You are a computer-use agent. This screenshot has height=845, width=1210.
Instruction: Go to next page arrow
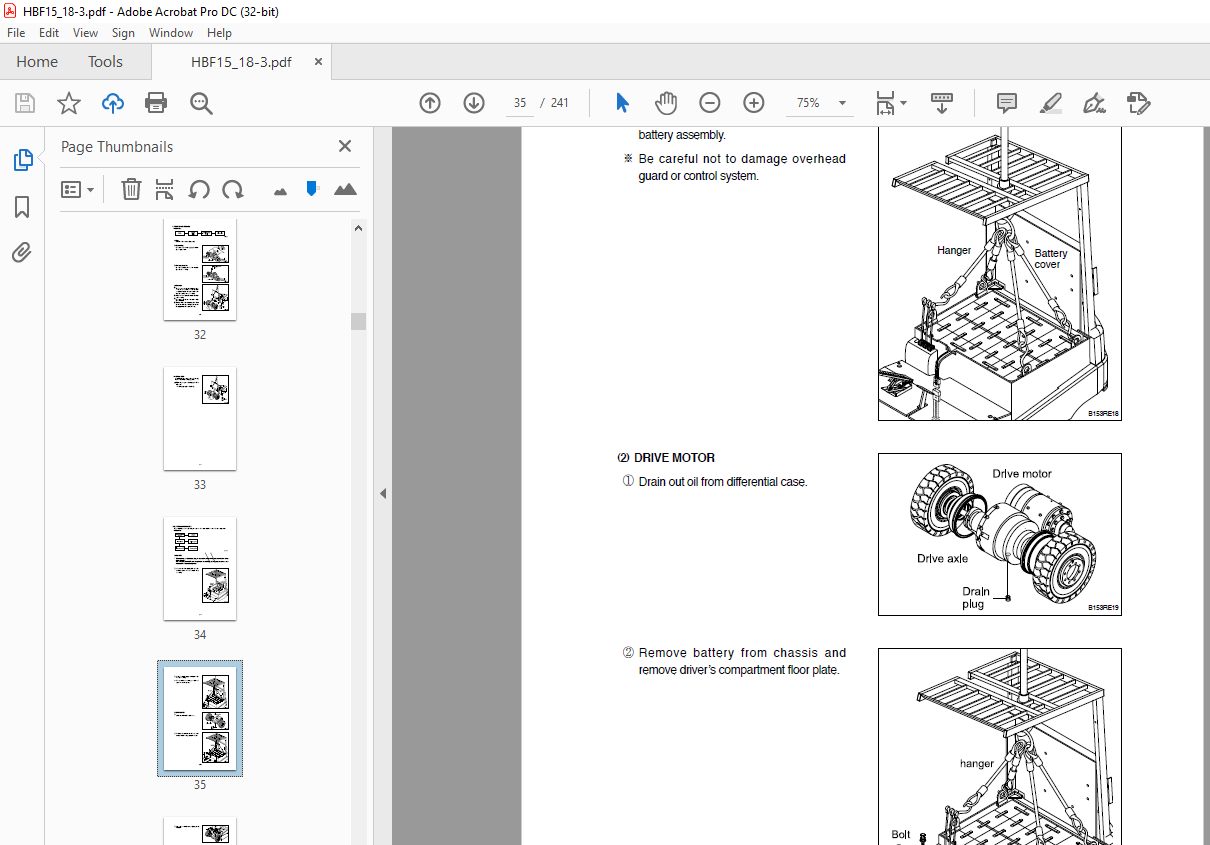(474, 103)
